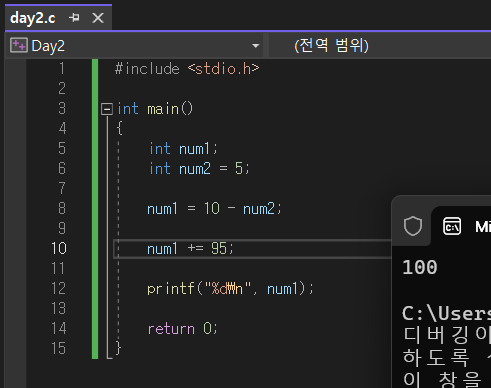
Task: Click 'num1 = 10 - num2;' statement
Action: tap(214, 209)
